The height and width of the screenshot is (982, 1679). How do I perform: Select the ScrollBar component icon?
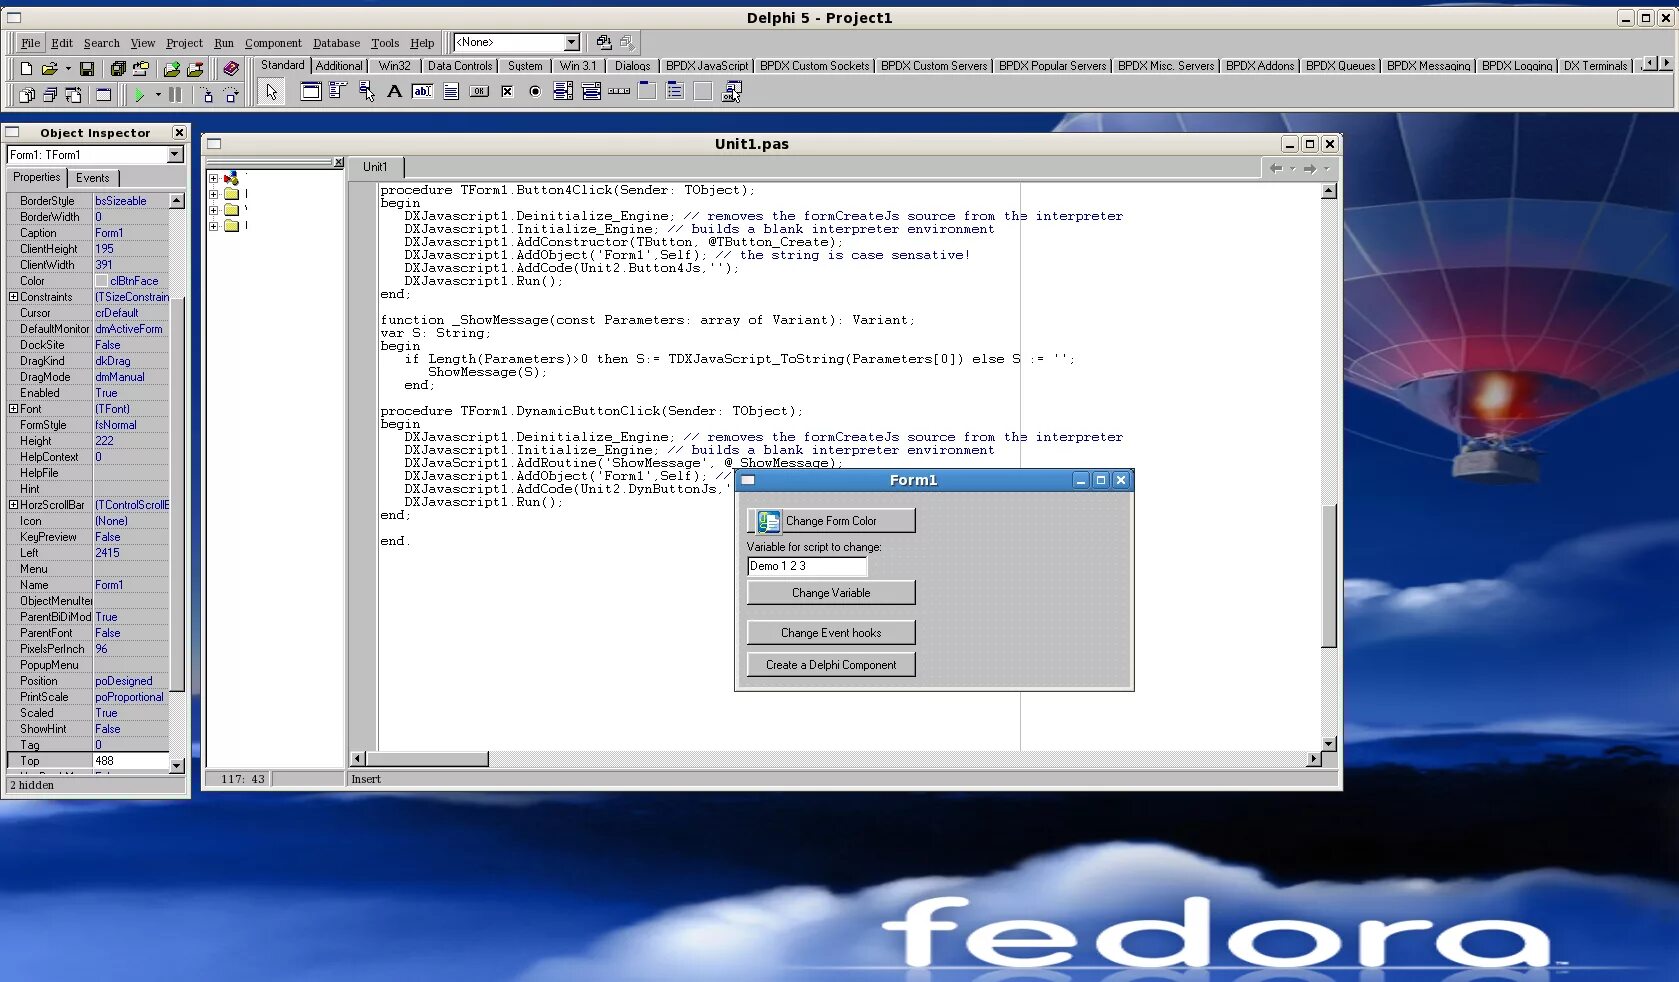coord(619,91)
